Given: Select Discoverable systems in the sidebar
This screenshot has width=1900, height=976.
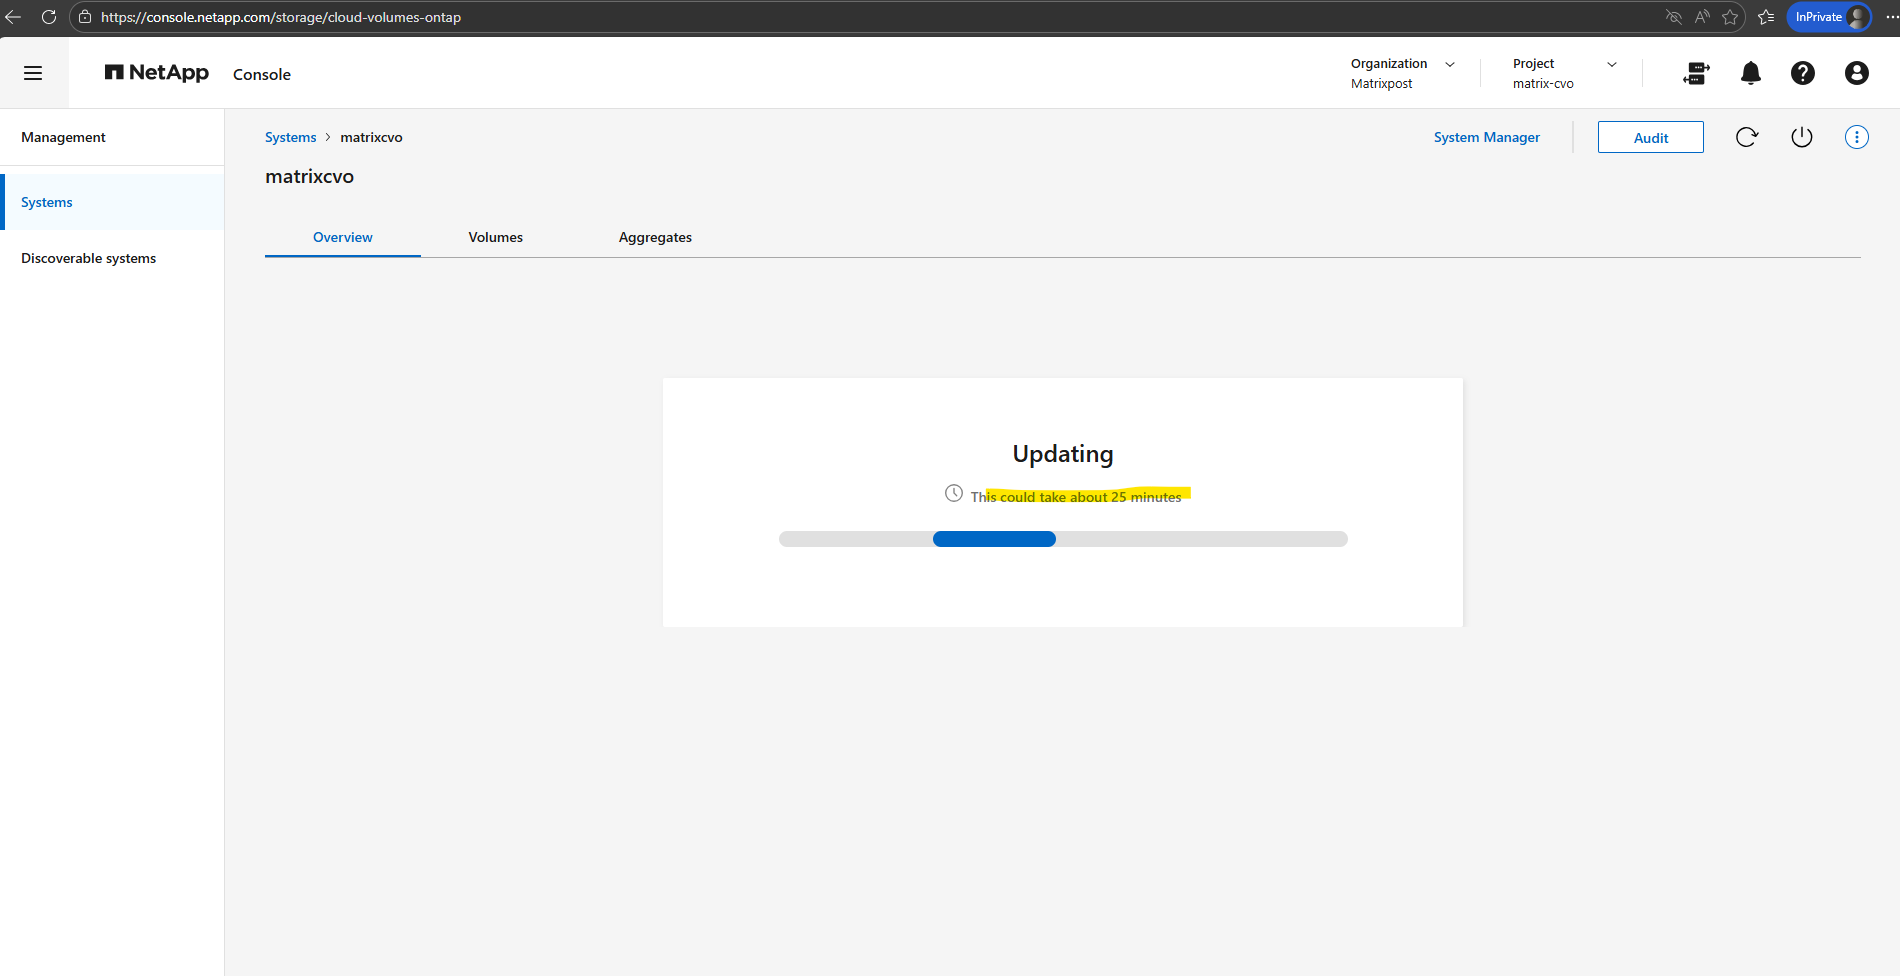Looking at the screenshot, I should pos(89,258).
